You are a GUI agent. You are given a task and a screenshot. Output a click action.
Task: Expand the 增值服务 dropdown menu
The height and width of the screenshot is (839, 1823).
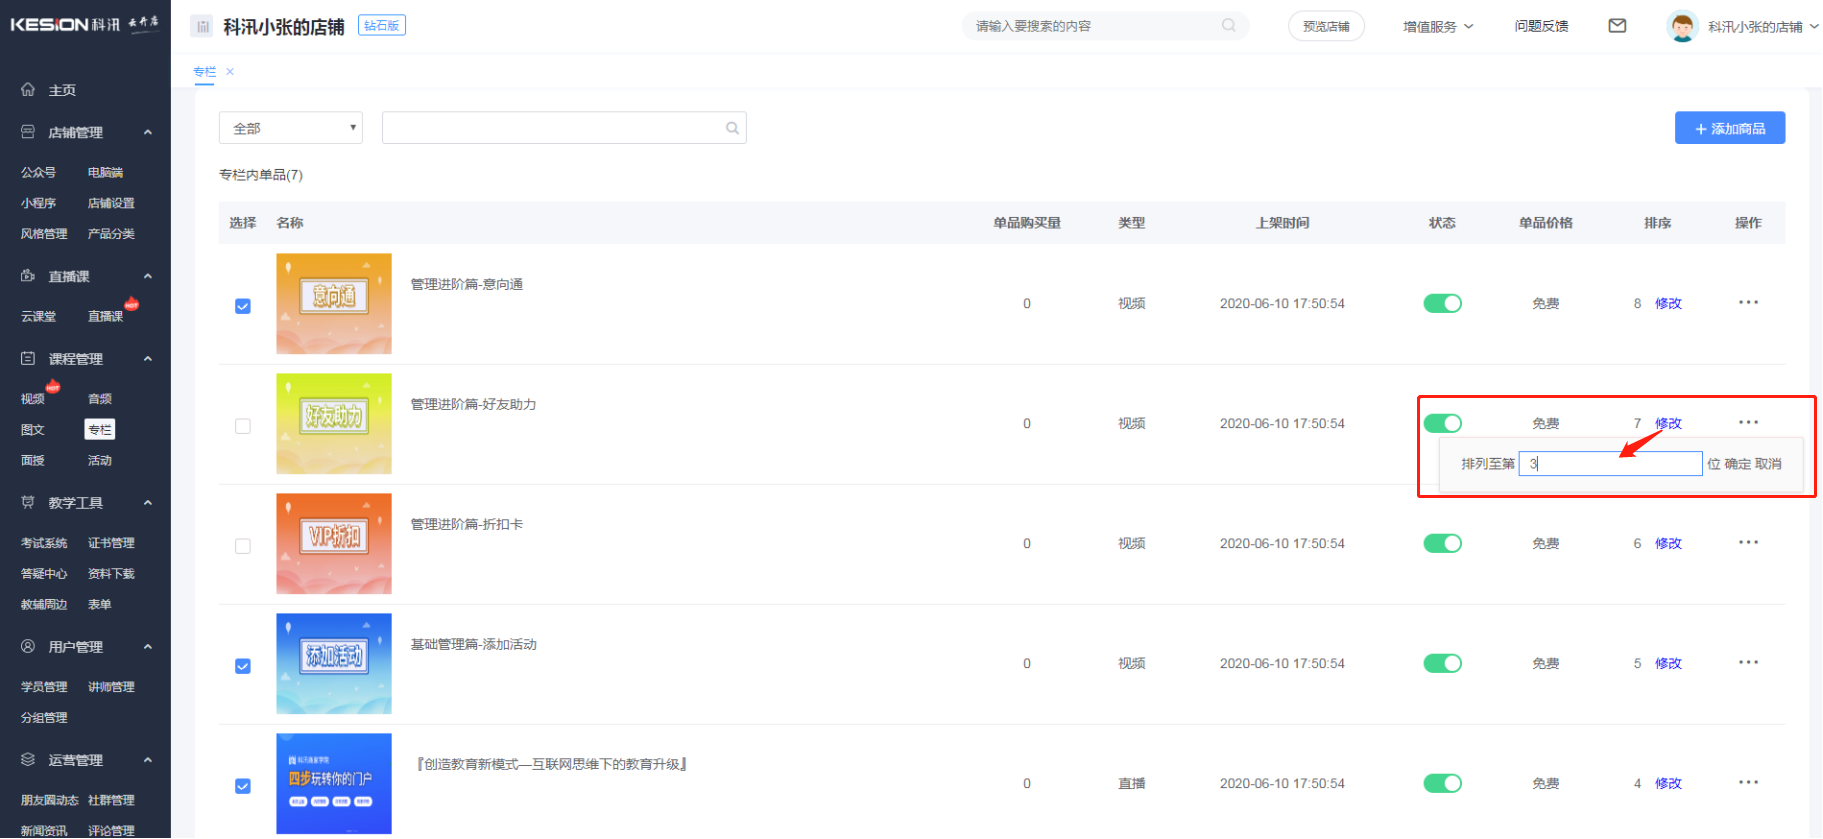(1437, 27)
